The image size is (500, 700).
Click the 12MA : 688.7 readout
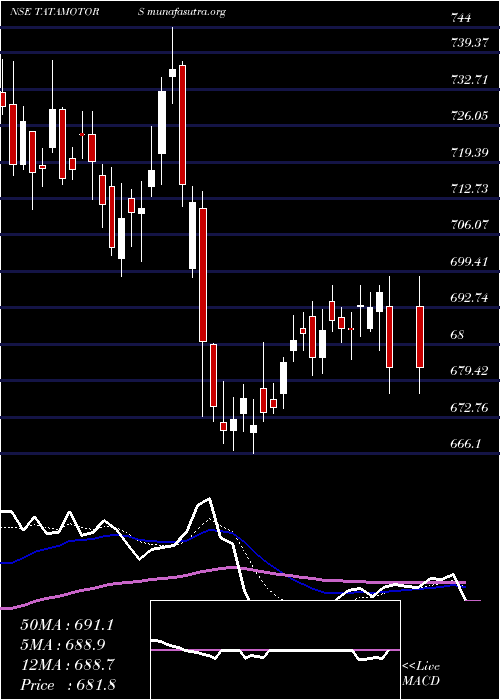click(67, 665)
